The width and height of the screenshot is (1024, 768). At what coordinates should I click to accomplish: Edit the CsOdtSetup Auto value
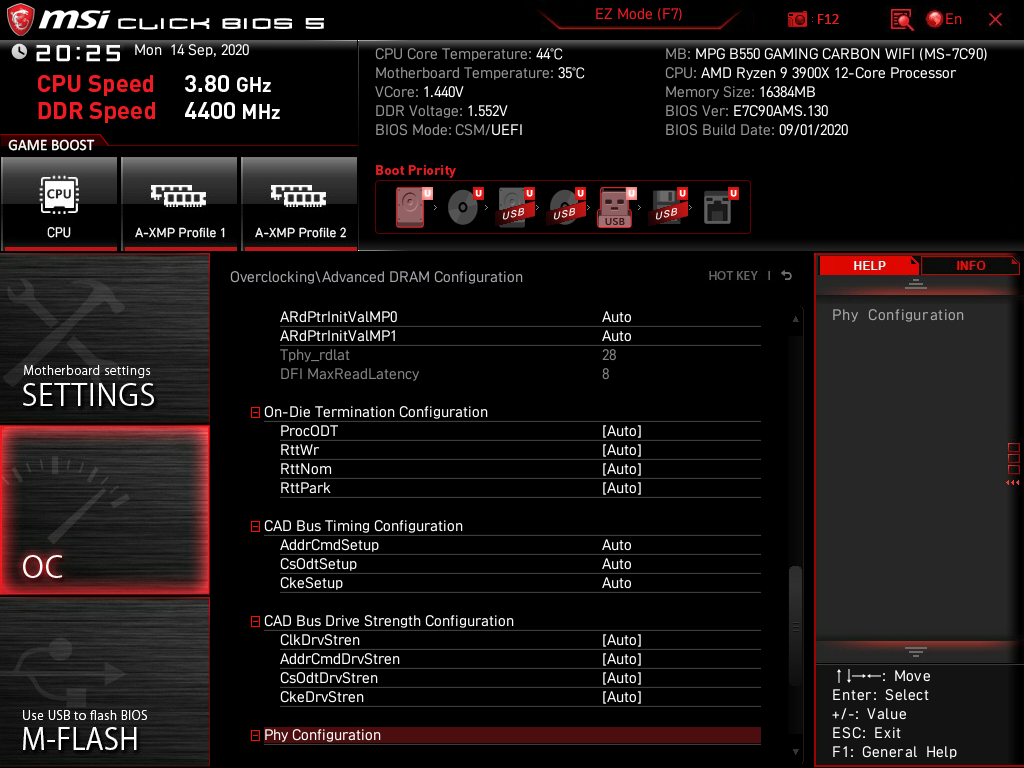click(x=616, y=564)
